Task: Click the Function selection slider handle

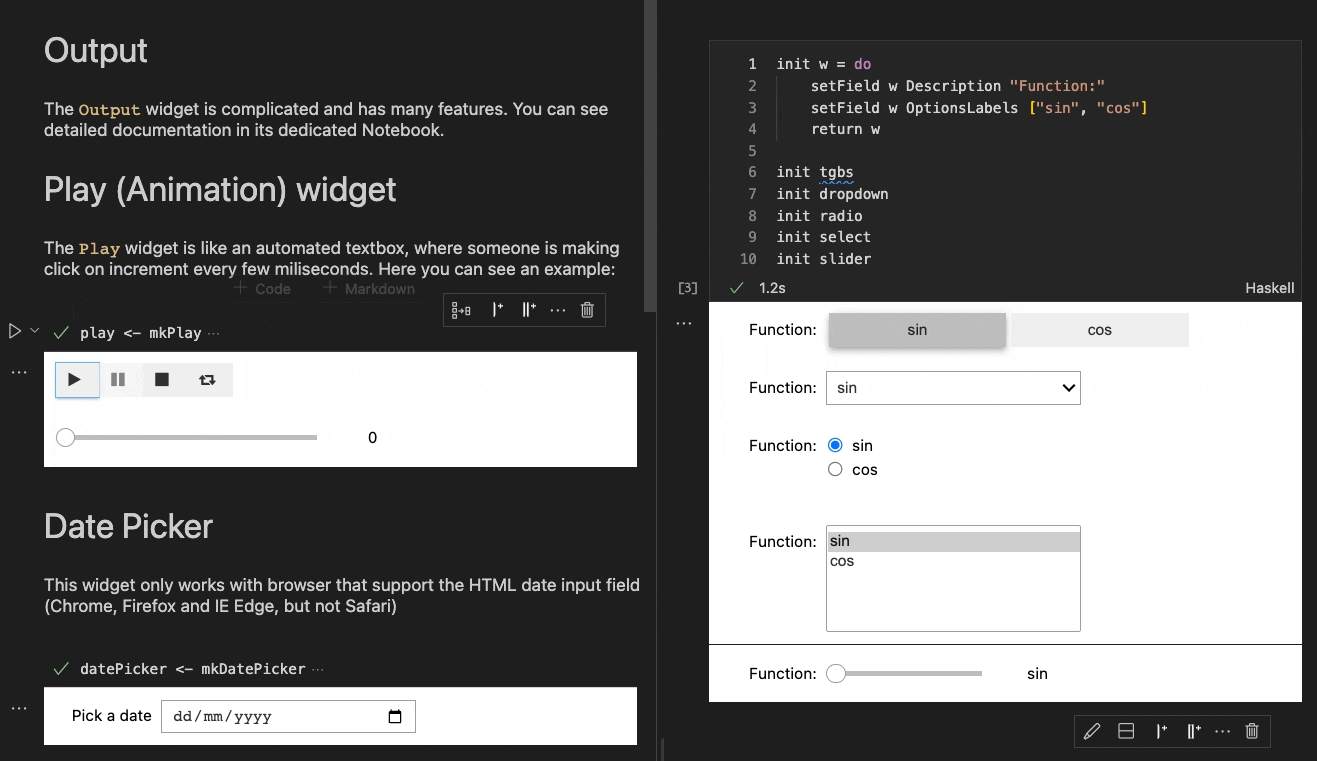Action: click(836, 674)
